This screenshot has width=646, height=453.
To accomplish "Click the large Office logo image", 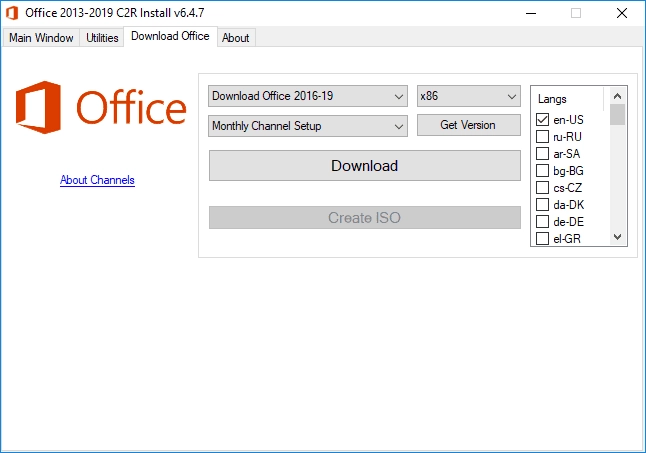I will pos(101,107).
